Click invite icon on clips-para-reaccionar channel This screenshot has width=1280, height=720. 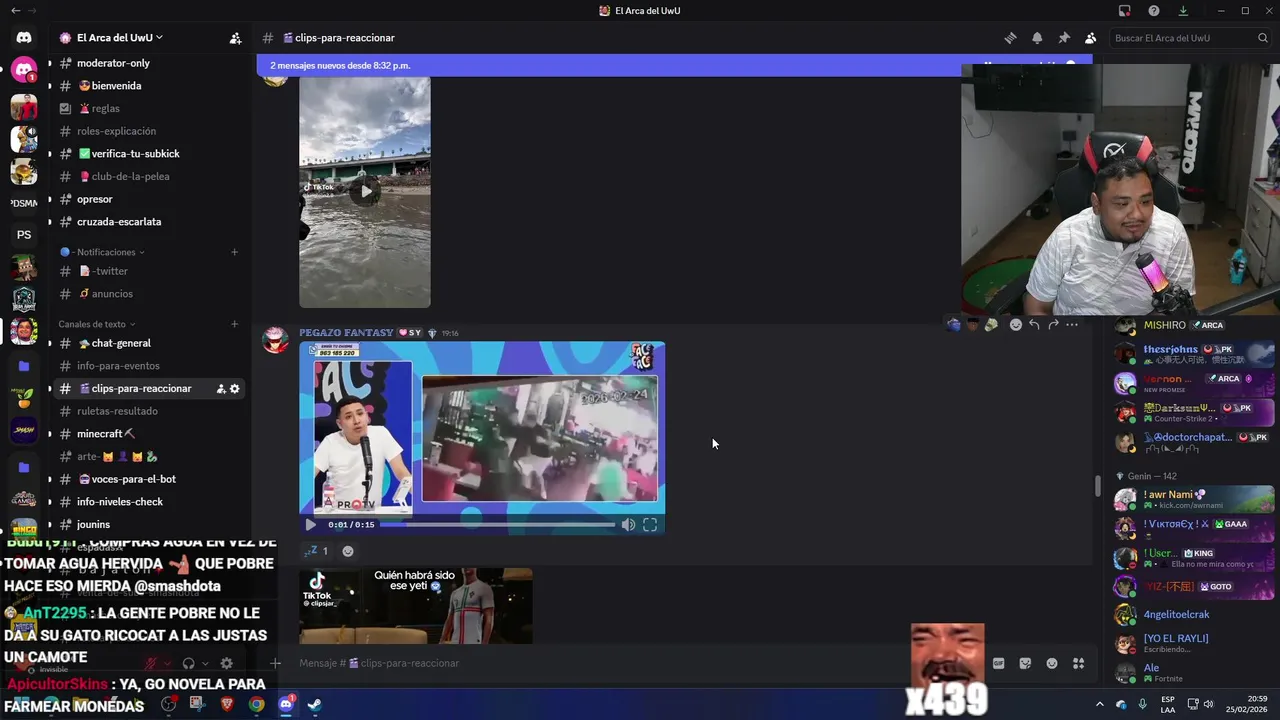pos(221,389)
